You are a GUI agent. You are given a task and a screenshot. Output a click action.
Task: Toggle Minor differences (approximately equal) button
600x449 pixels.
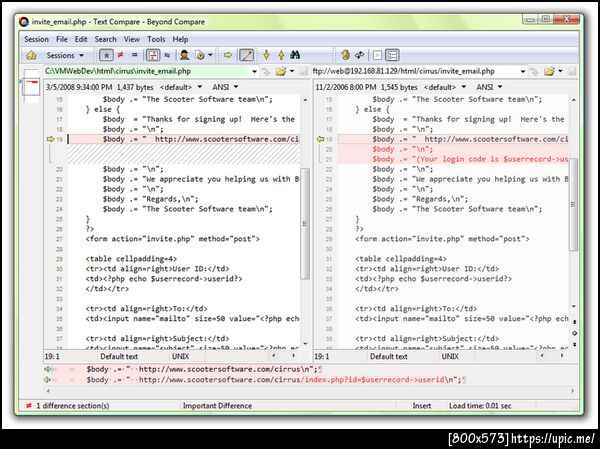[x=167, y=56]
